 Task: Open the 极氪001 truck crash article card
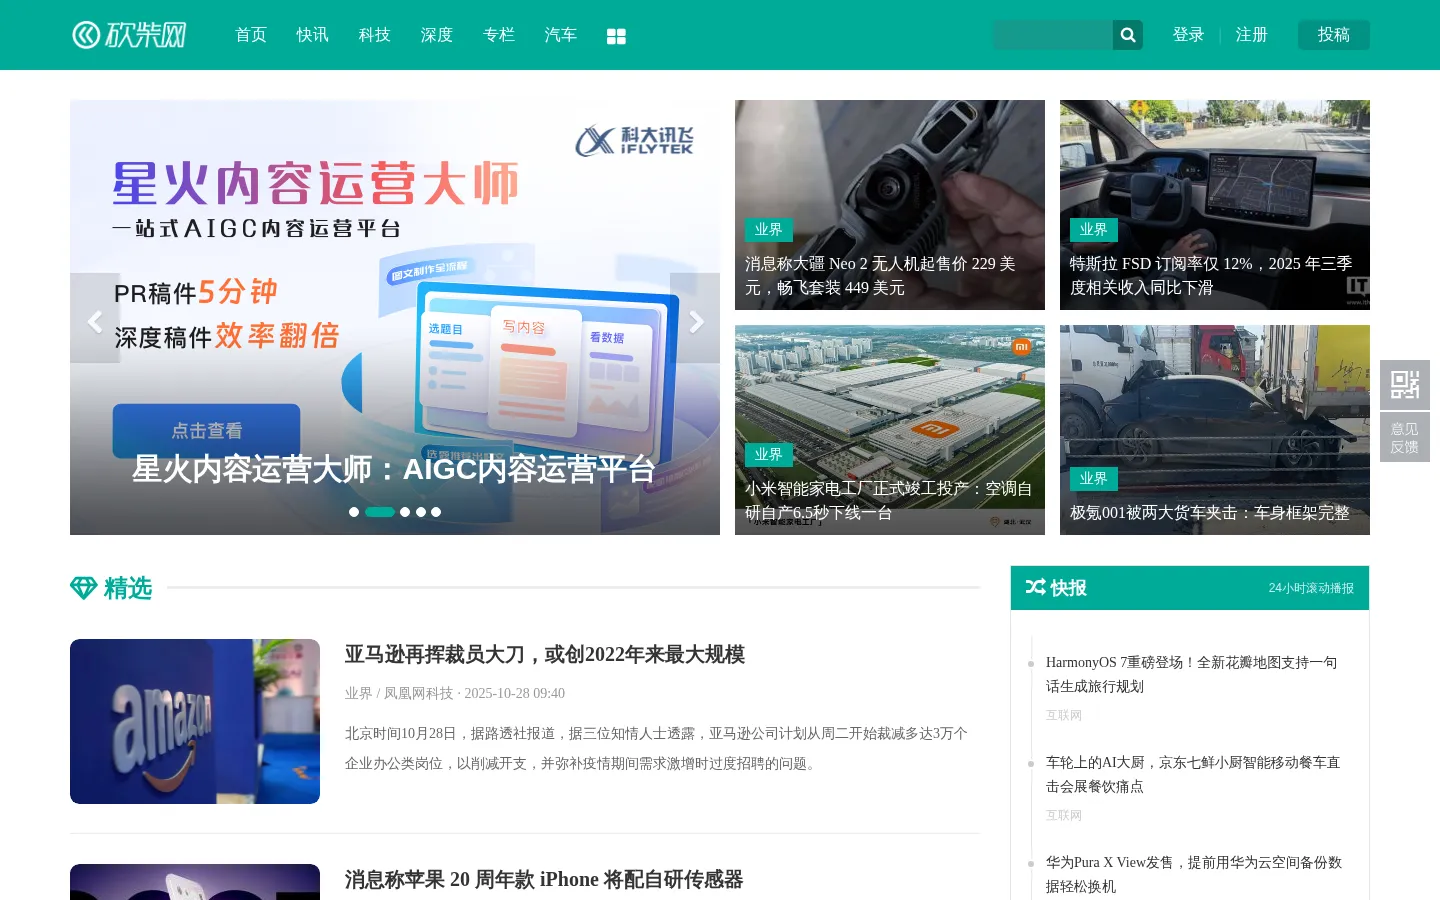coord(1215,430)
